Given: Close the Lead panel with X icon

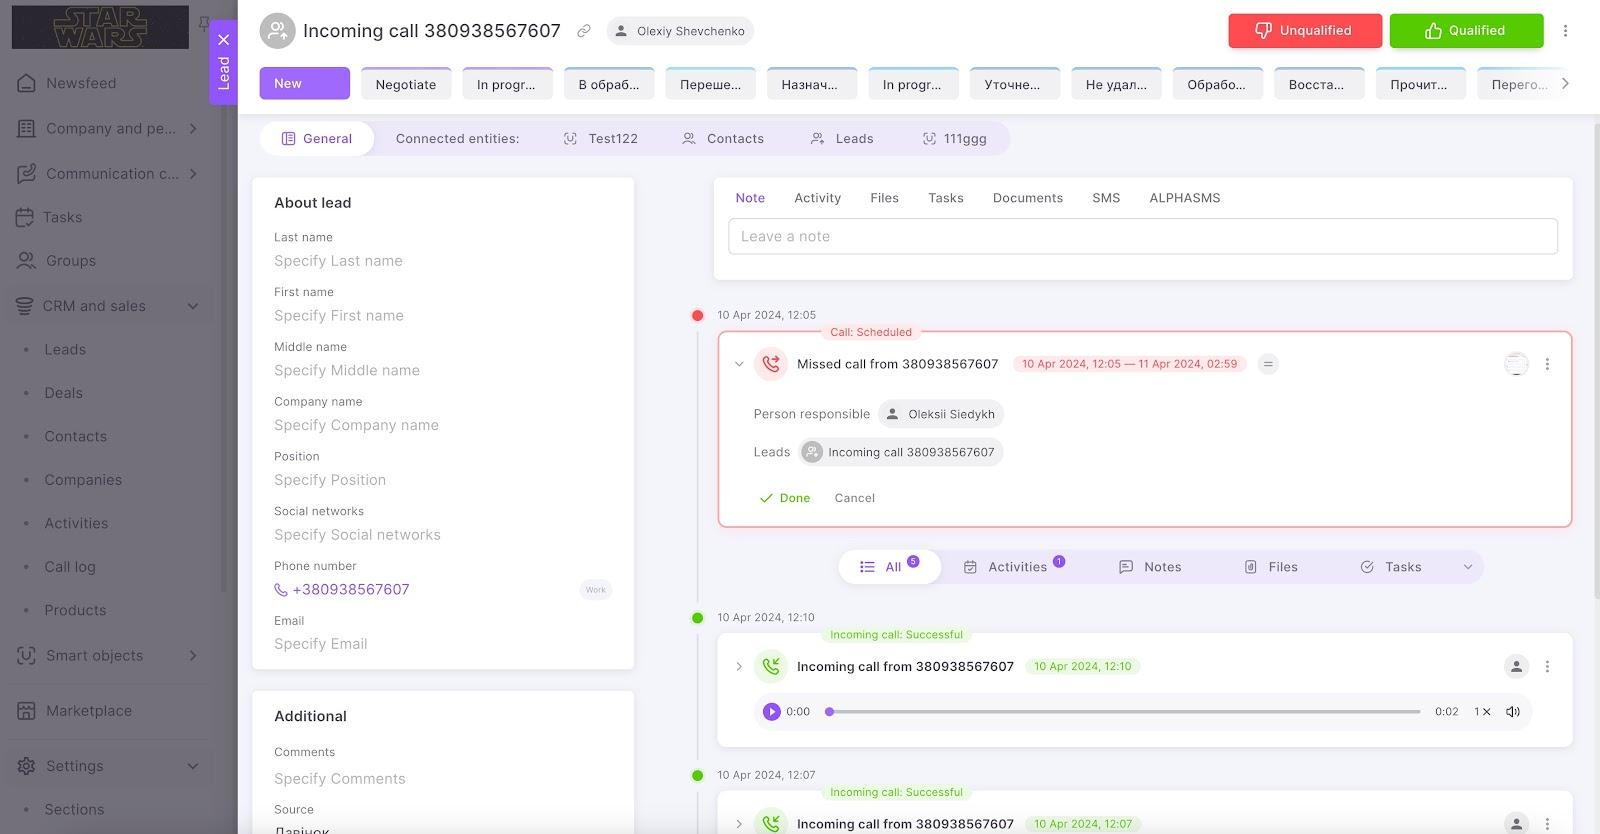Looking at the screenshot, I should (223, 40).
